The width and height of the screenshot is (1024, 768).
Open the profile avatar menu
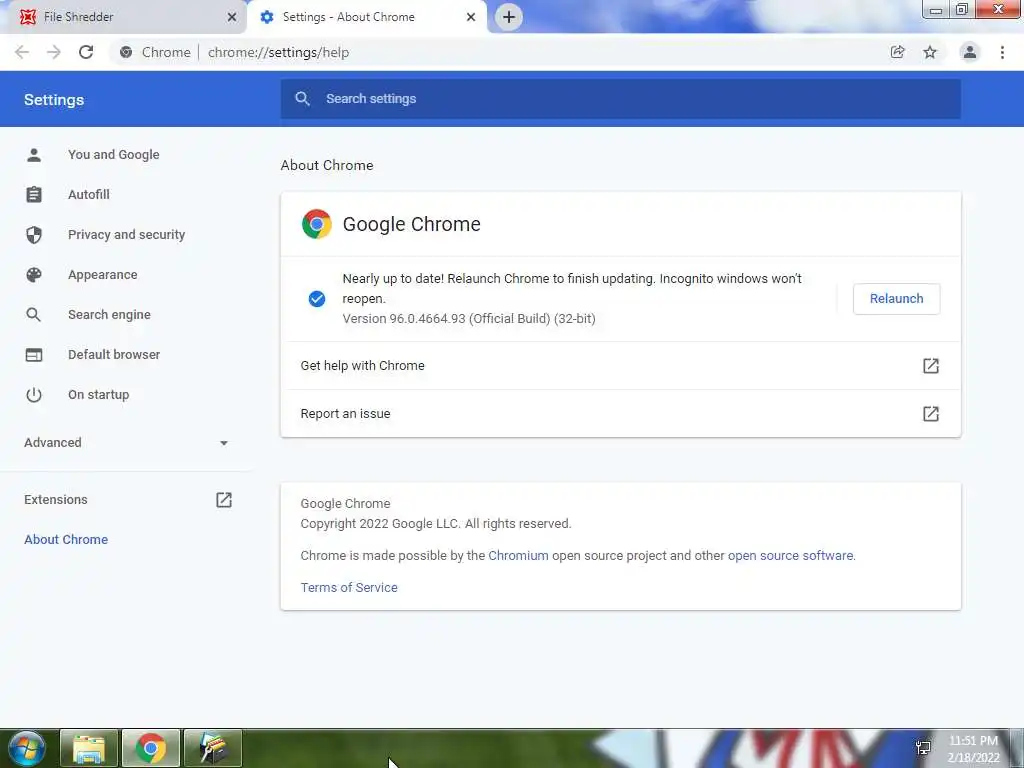click(x=970, y=52)
